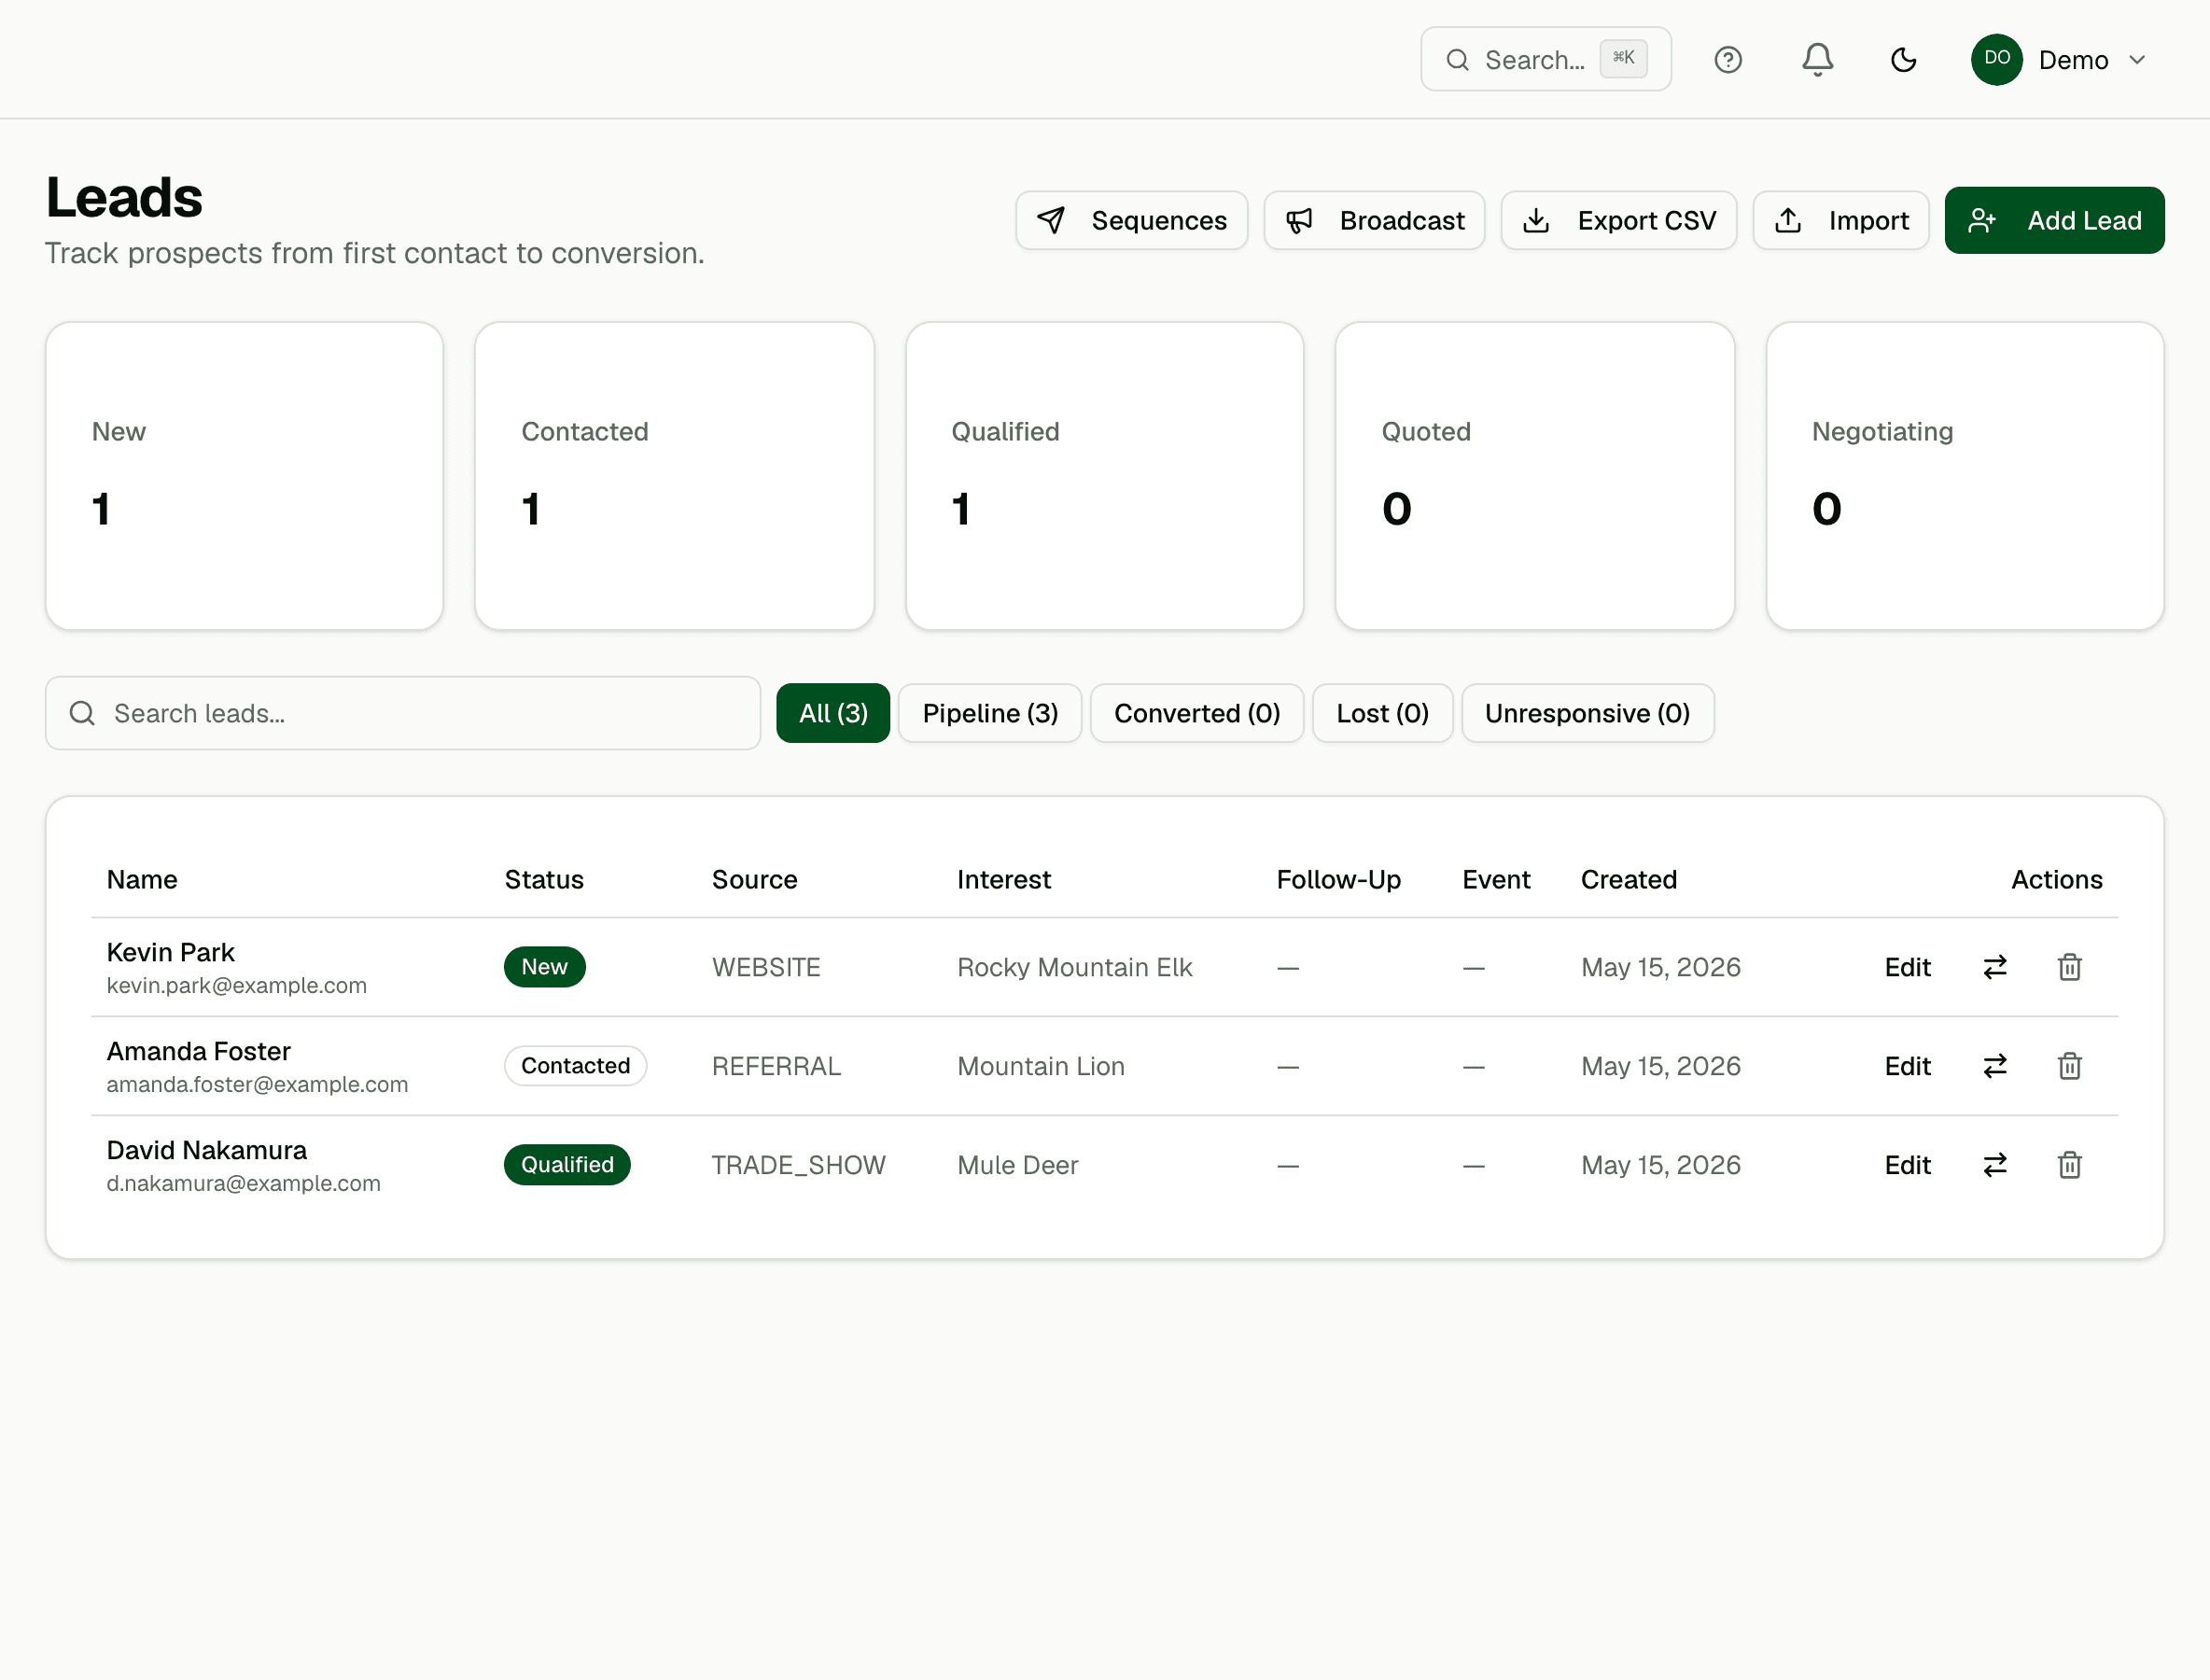Click the Created column header
The image size is (2210, 1680).
click(1628, 879)
